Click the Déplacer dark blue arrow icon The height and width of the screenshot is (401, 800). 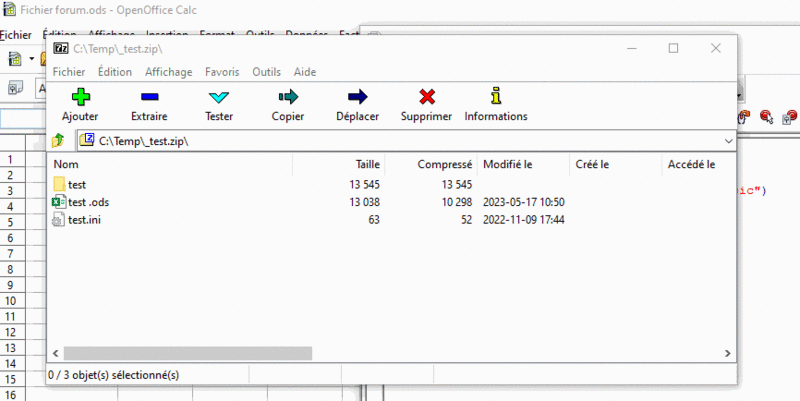click(357, 97)
